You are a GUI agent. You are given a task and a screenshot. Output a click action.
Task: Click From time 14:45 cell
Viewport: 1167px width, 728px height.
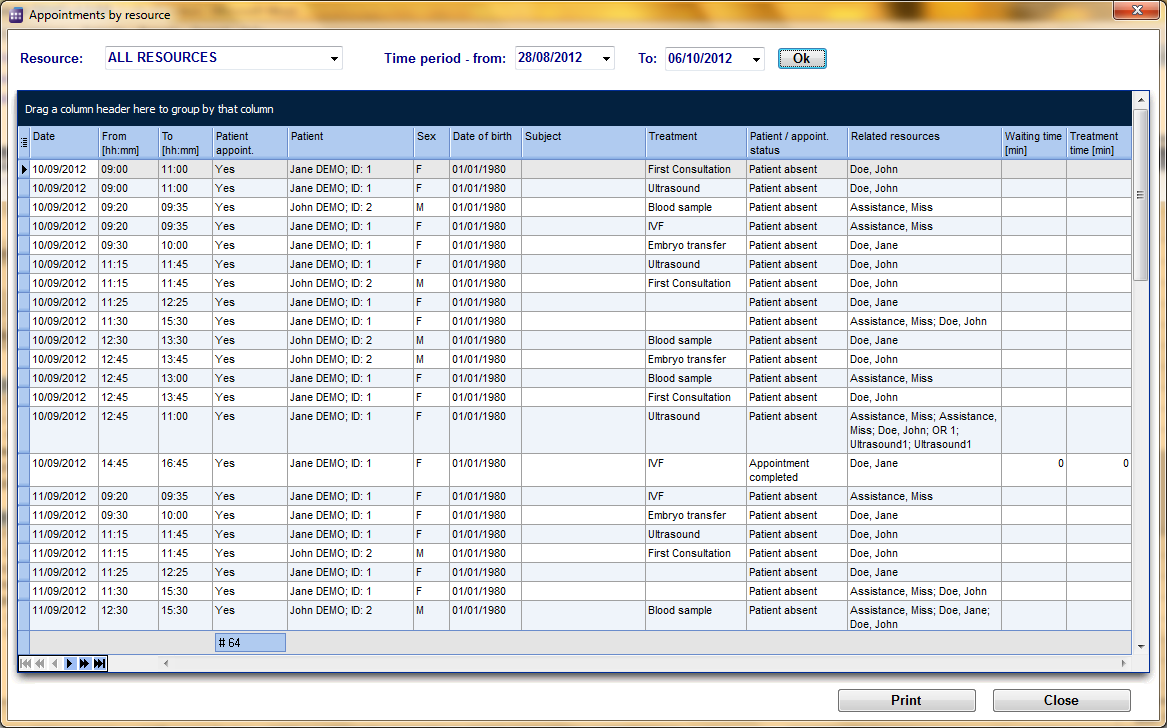pos(128,470)
